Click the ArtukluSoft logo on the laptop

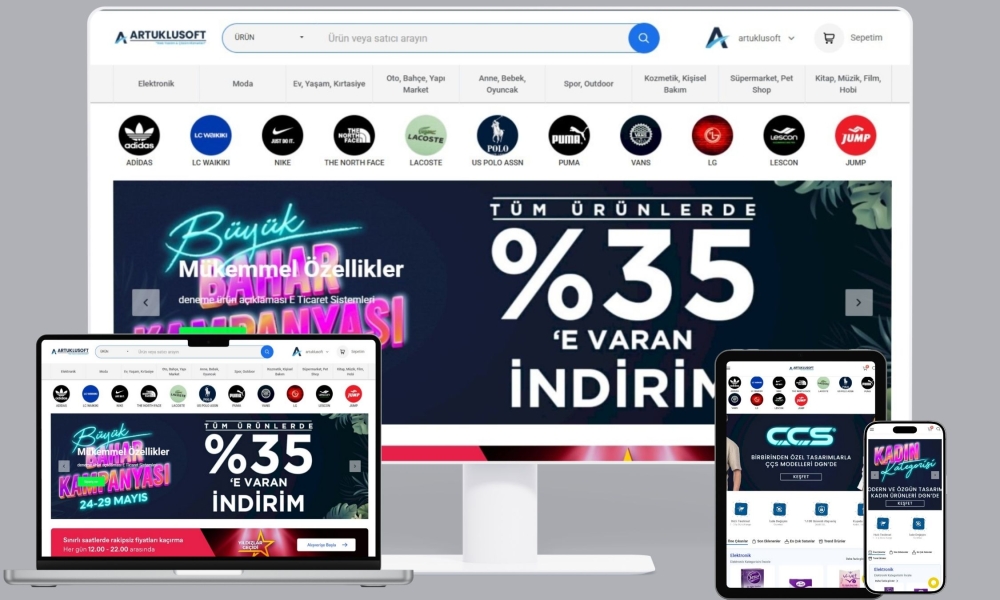[x=70, y=351]
